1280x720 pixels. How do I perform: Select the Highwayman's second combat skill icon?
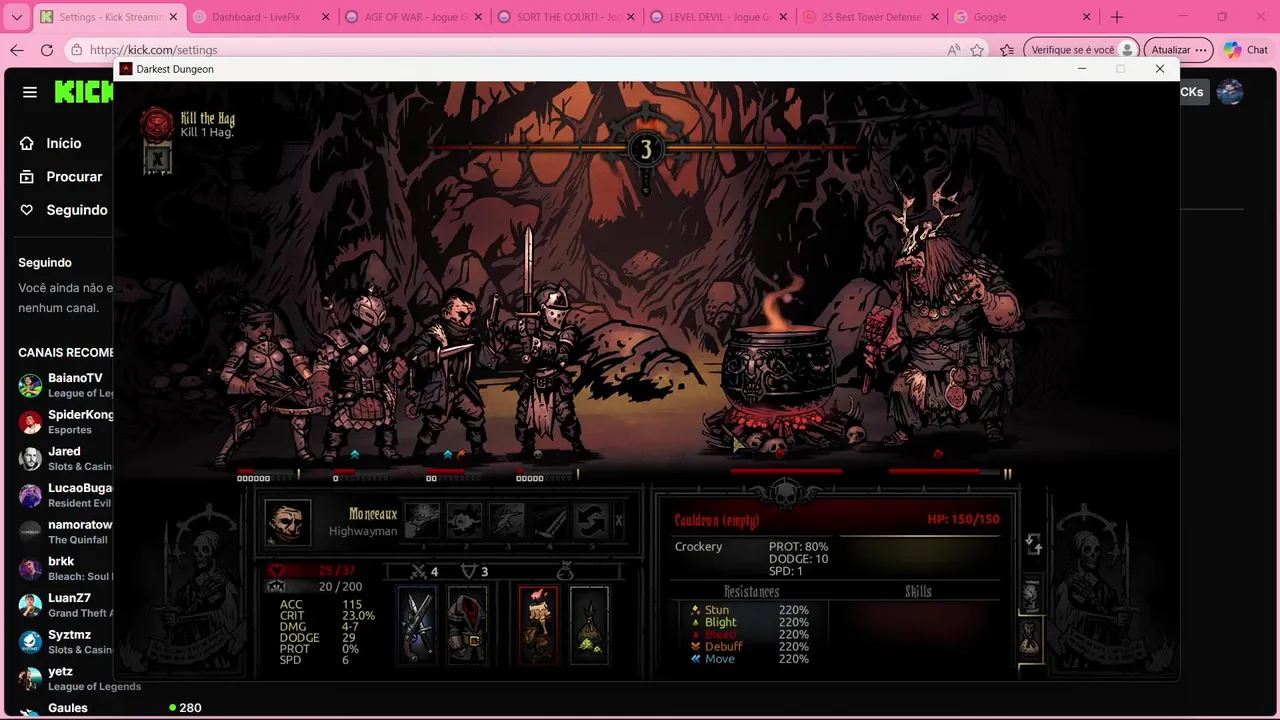[465, 520]
